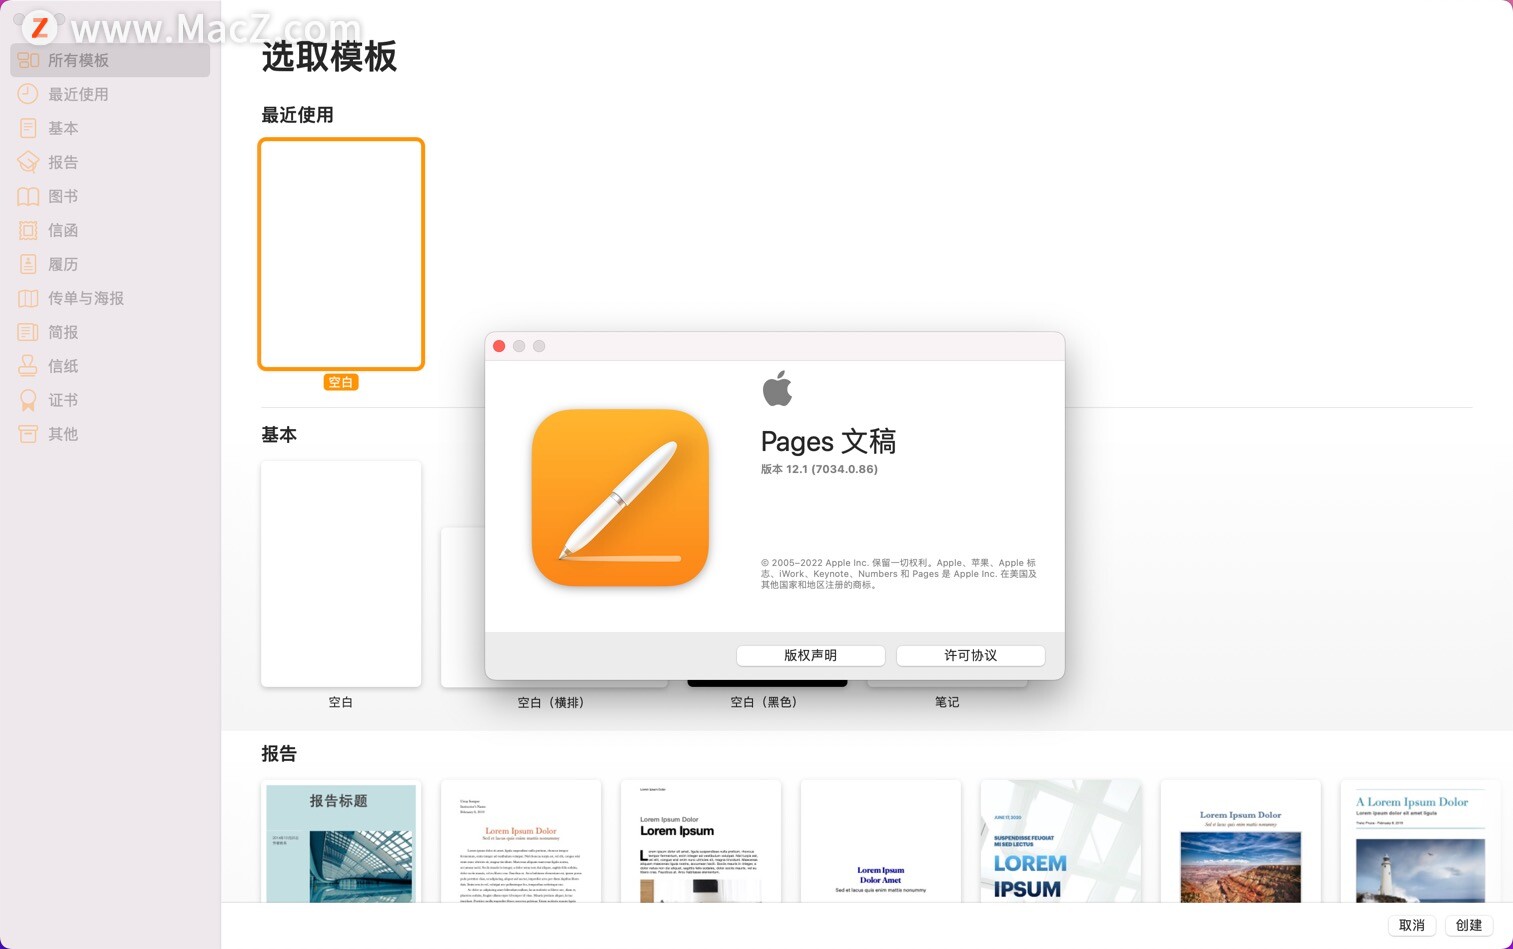Click the 基本 document icon in sidebar

click(28, 128)
